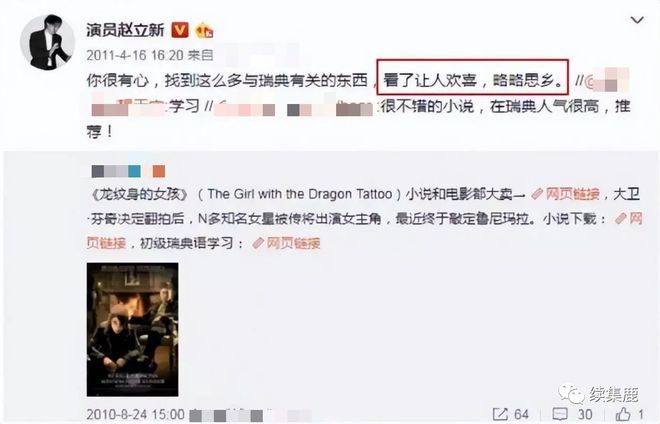Open the blurred original poster username
This screenshot has width=660, height=424.
128,171
